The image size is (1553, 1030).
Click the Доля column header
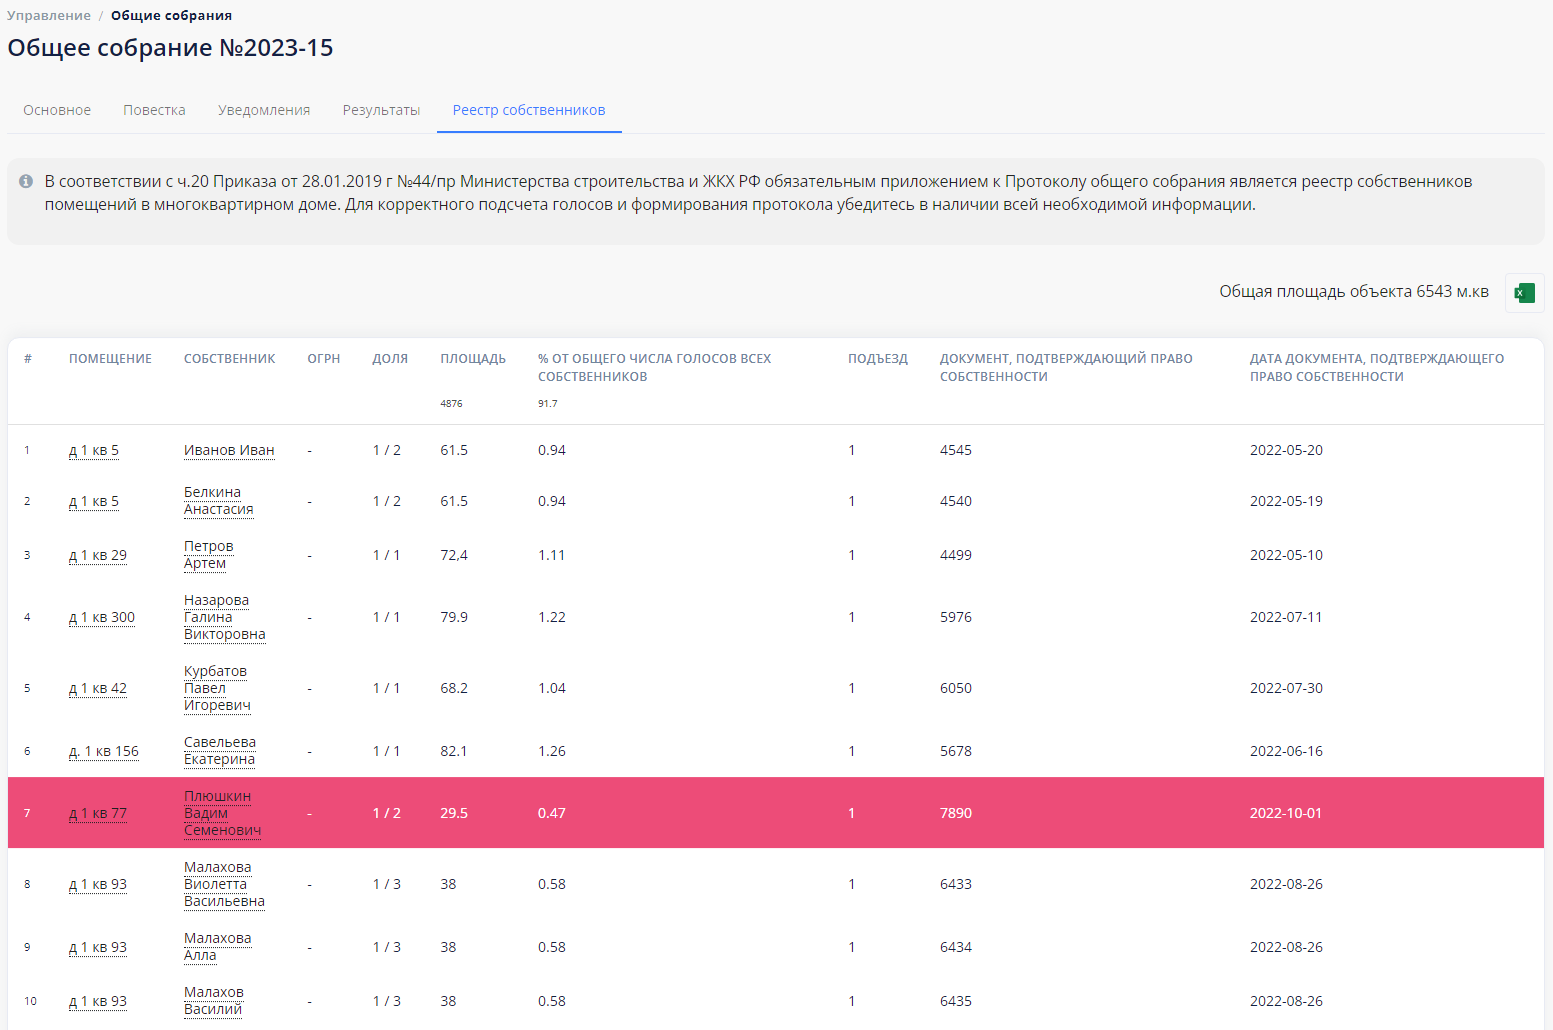(390, 359)
